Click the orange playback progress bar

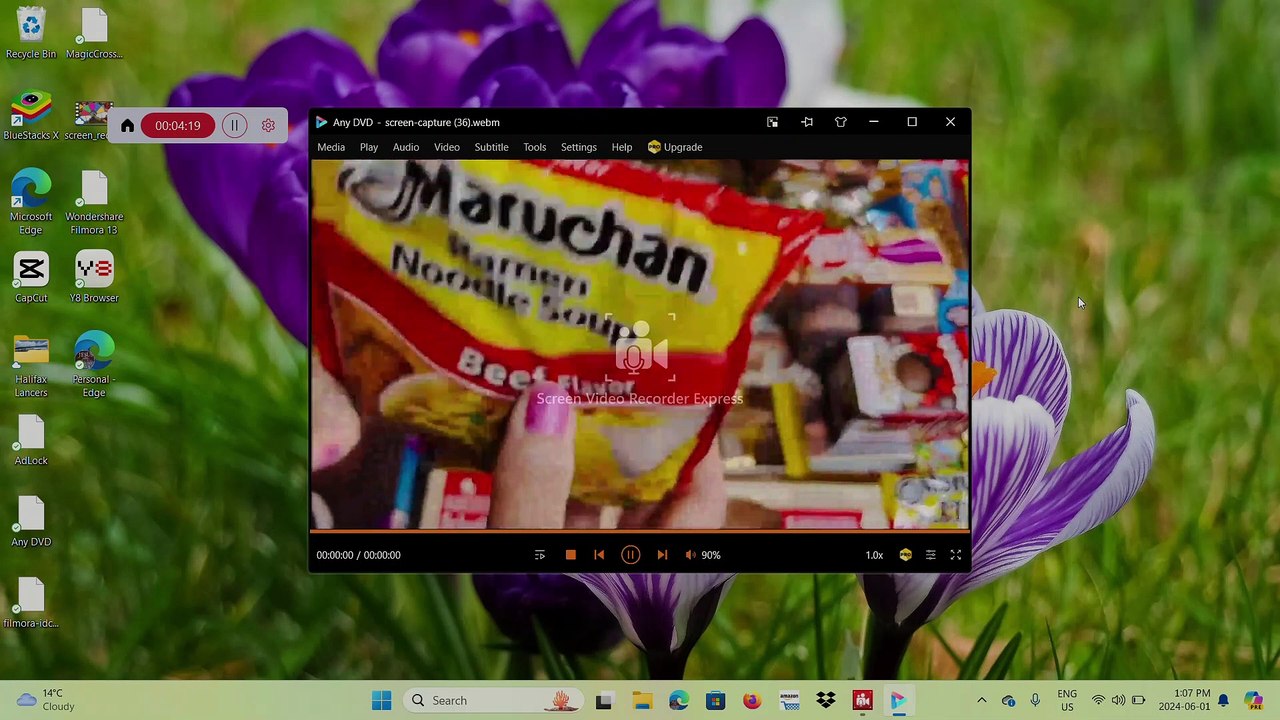click(x=640, y=530)
